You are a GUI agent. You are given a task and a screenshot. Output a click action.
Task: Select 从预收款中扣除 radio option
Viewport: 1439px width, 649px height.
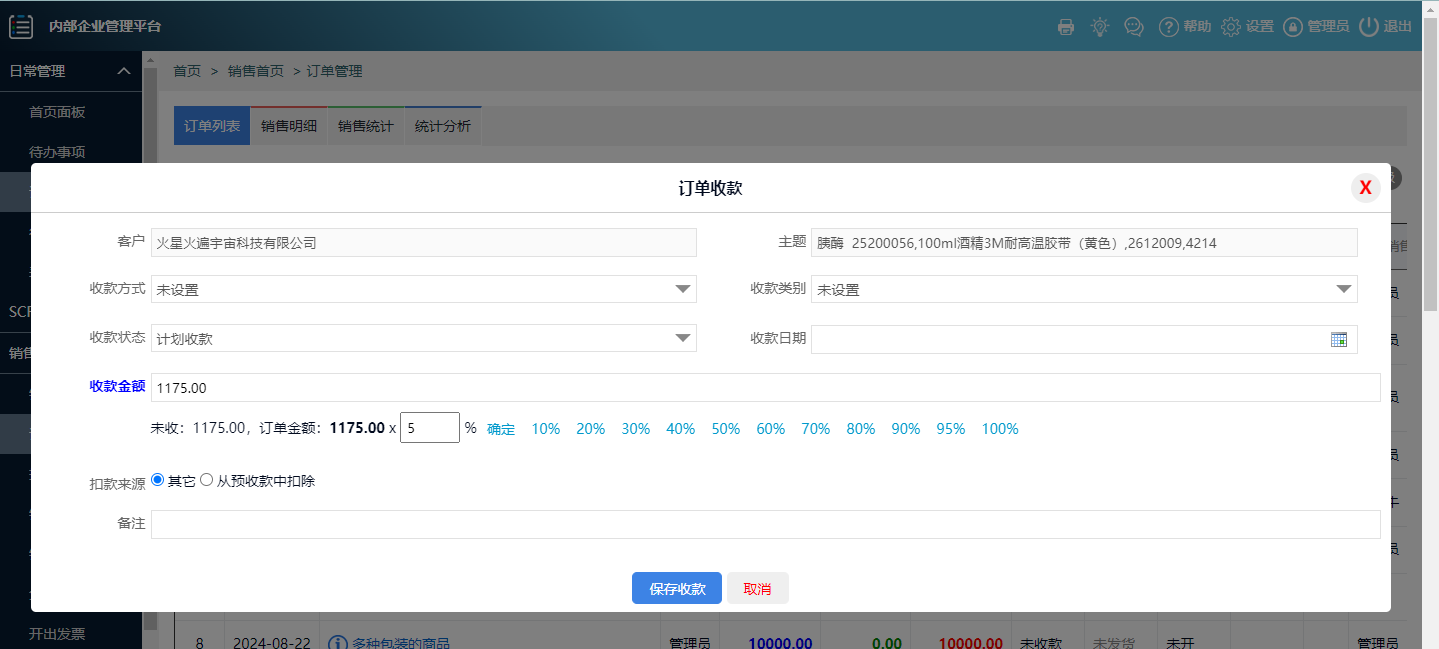coord(207,480)
